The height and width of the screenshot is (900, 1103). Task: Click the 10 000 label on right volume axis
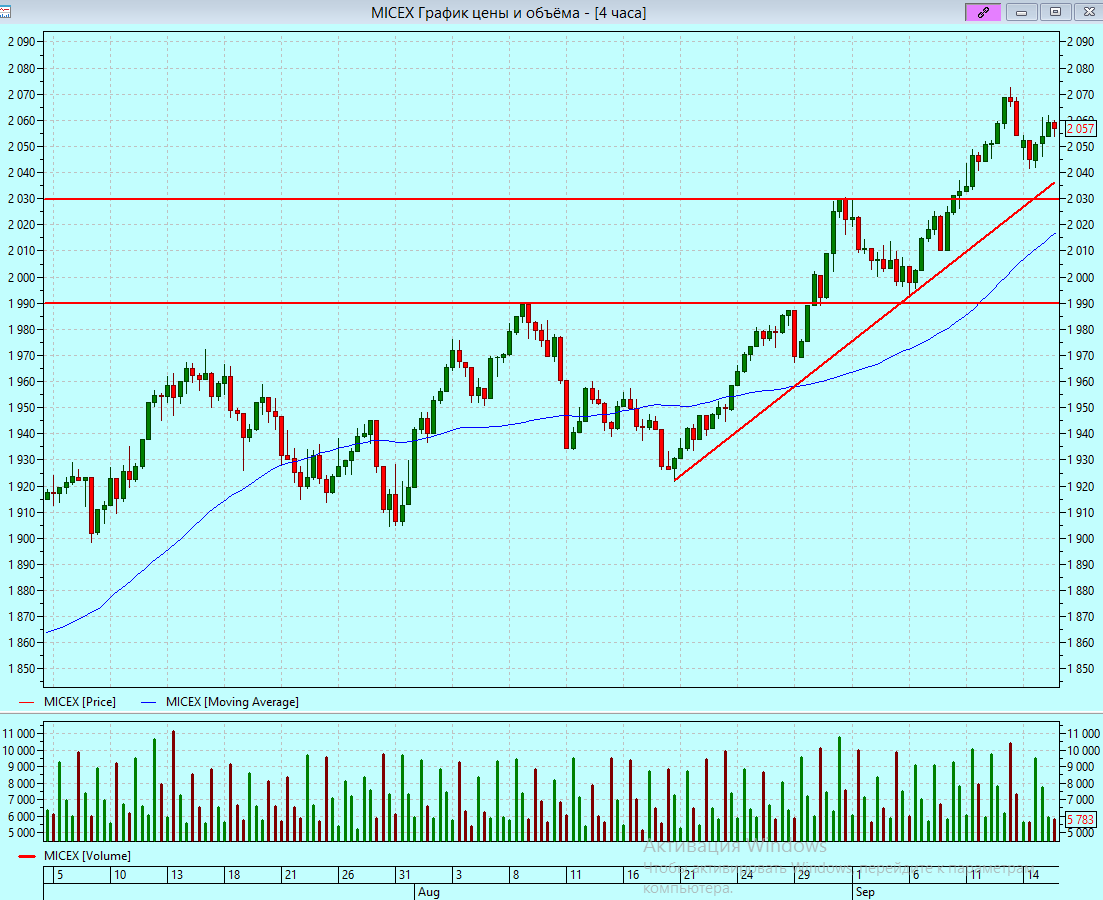point(1083,750)
